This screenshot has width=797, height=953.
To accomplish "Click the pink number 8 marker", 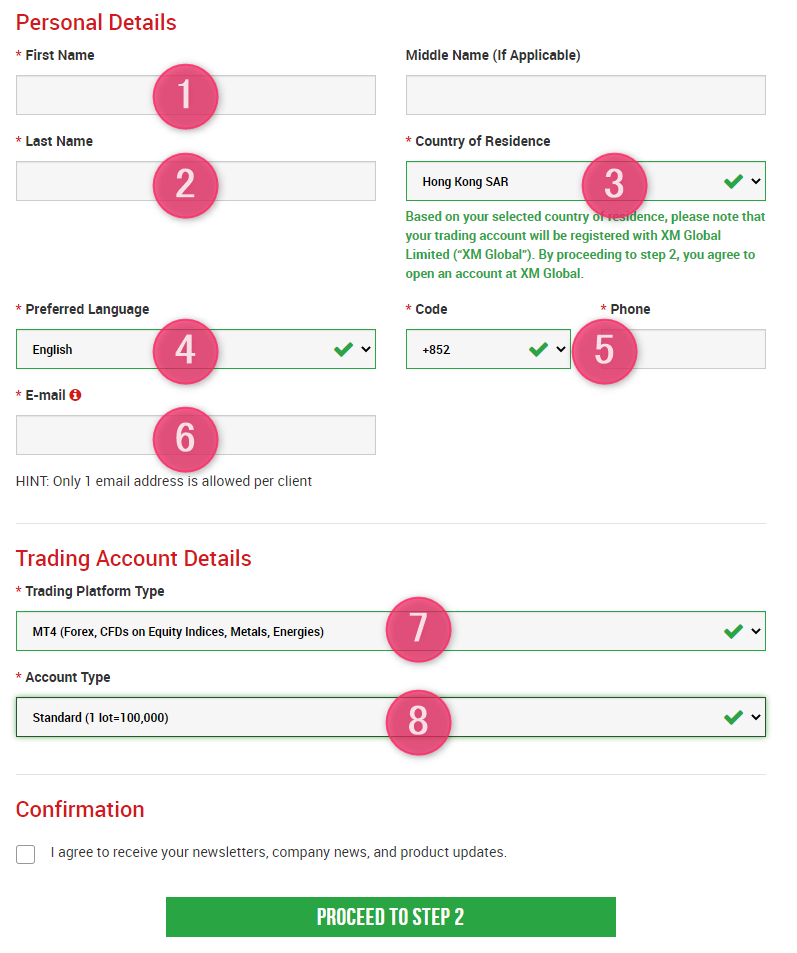I will coord(418,721).
